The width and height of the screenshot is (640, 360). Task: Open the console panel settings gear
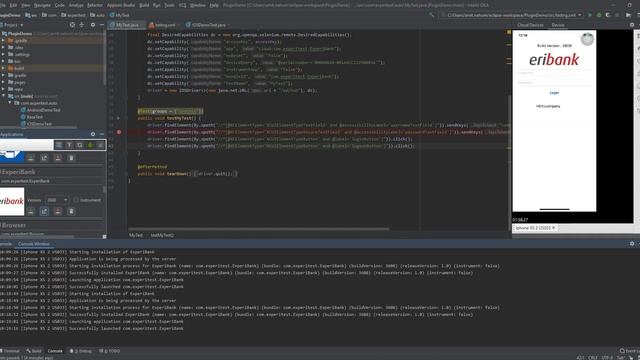coord(632,244)
